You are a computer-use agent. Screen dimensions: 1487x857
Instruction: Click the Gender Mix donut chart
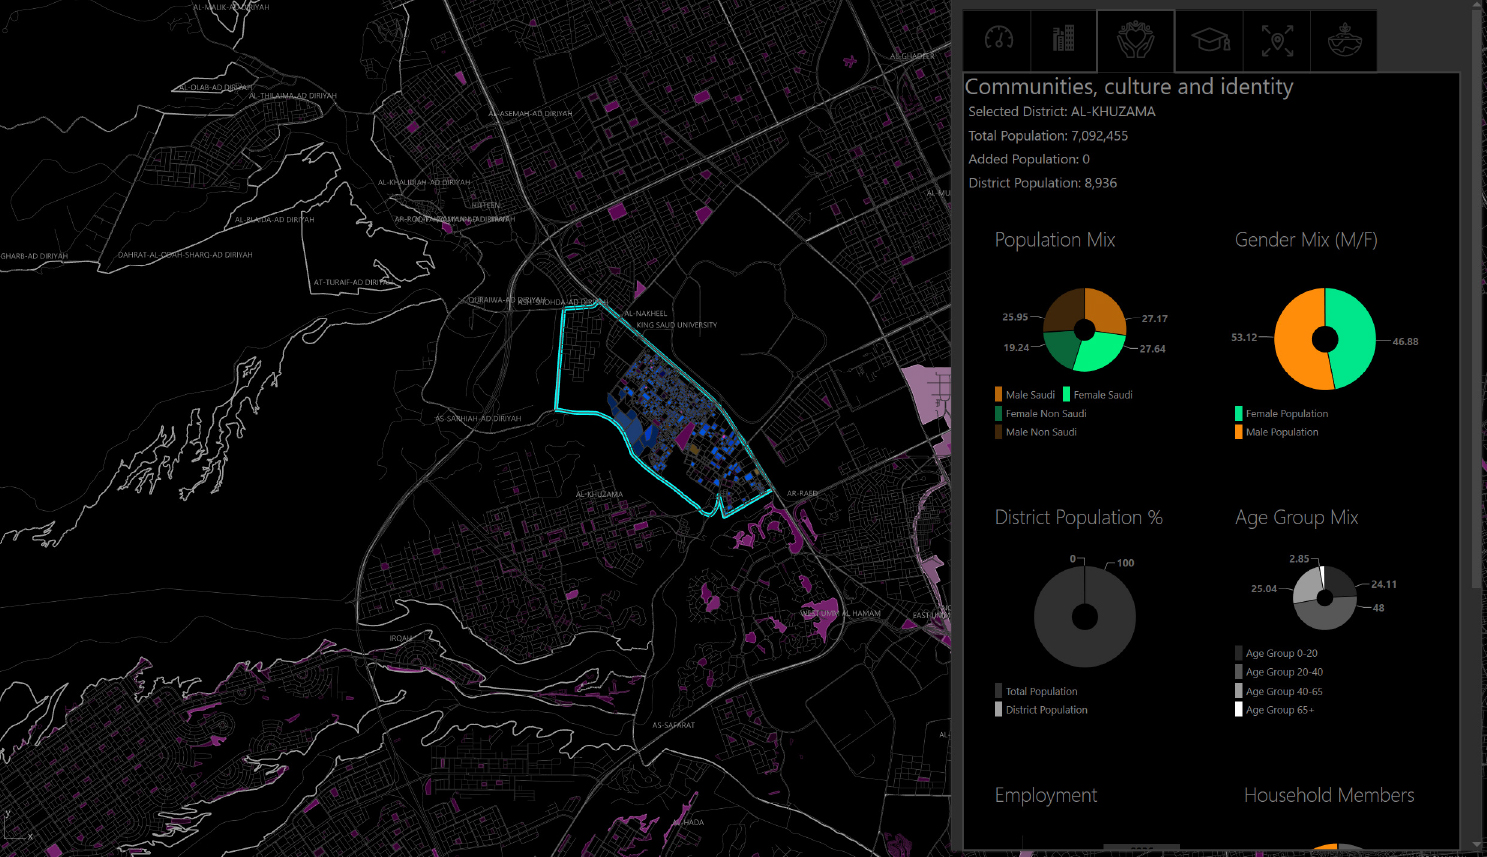[1324, 339]
